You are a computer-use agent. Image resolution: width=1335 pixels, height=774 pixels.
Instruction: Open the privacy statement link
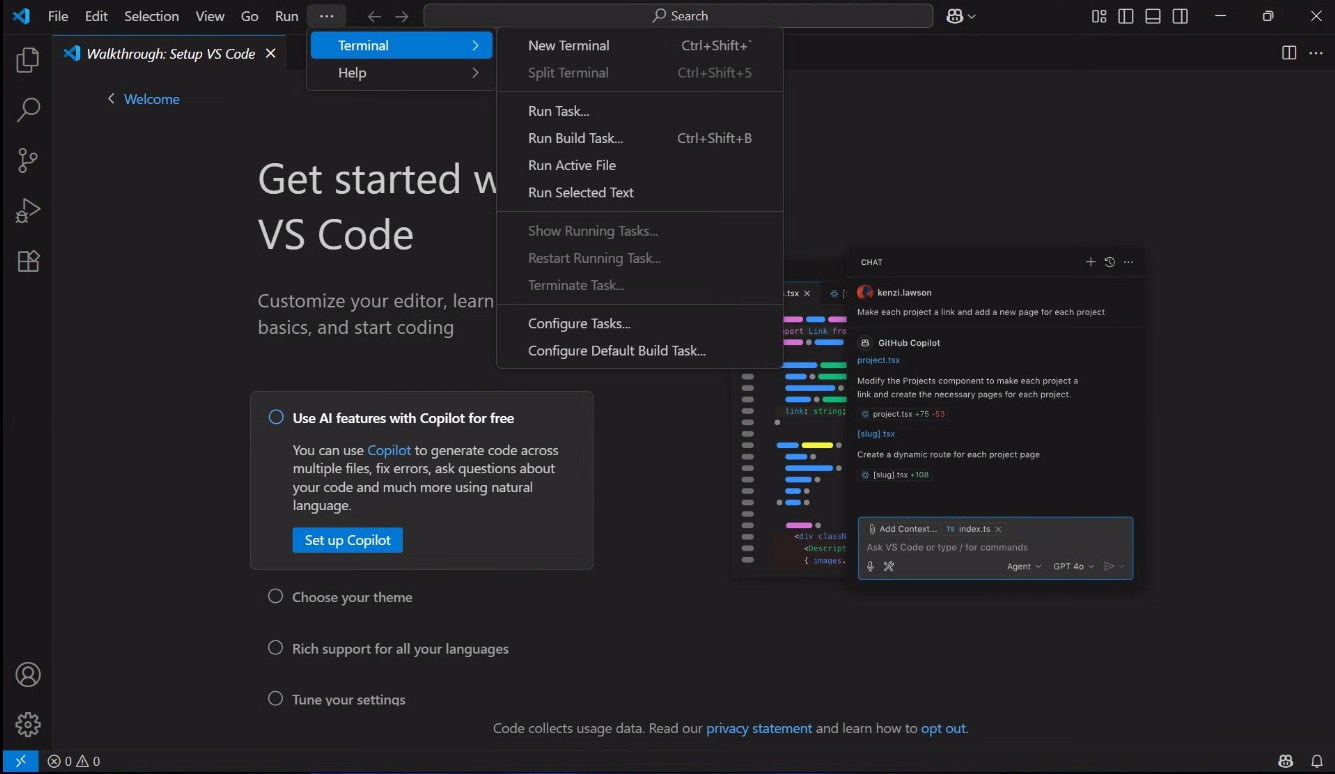click(x=759, y=728)
